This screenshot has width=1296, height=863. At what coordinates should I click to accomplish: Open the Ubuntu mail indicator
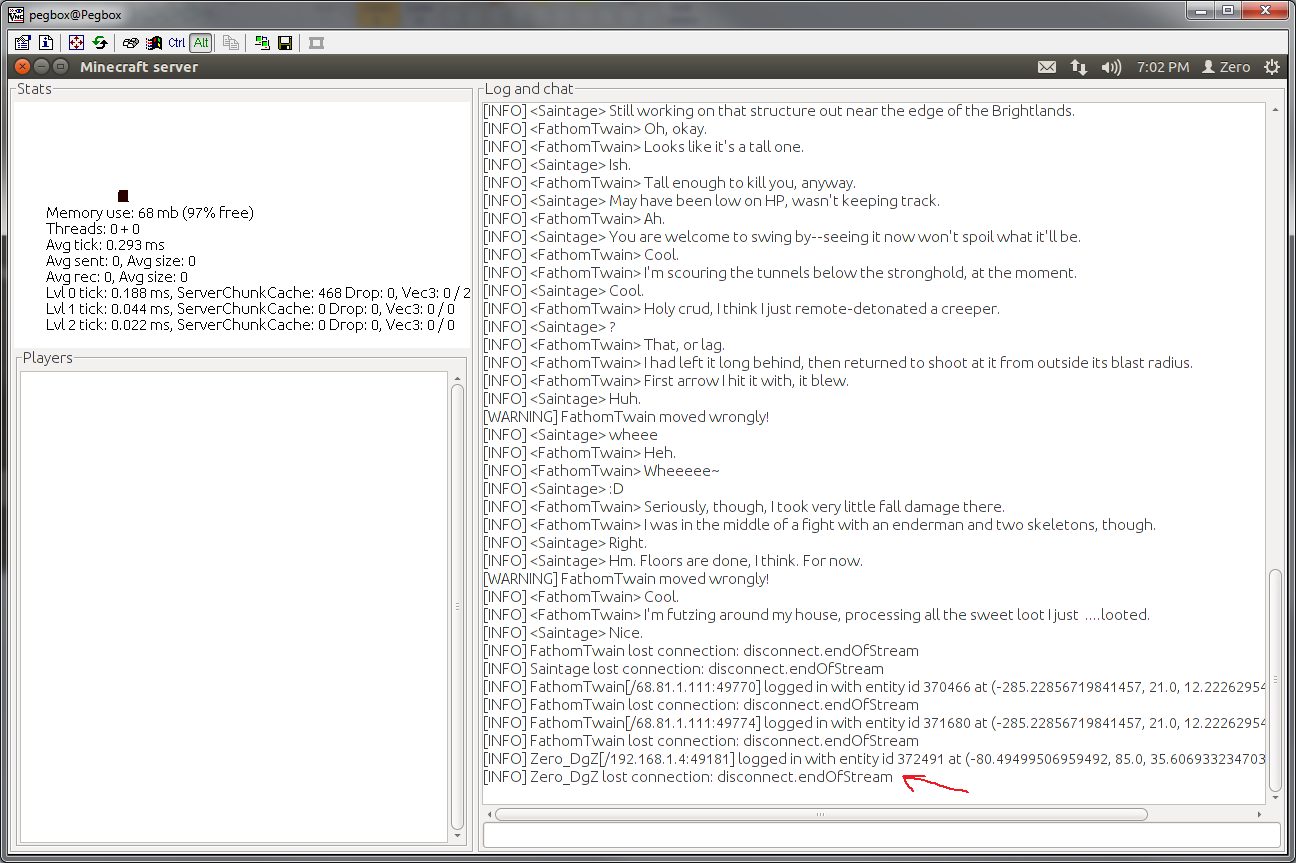(x=1046, y=67)
